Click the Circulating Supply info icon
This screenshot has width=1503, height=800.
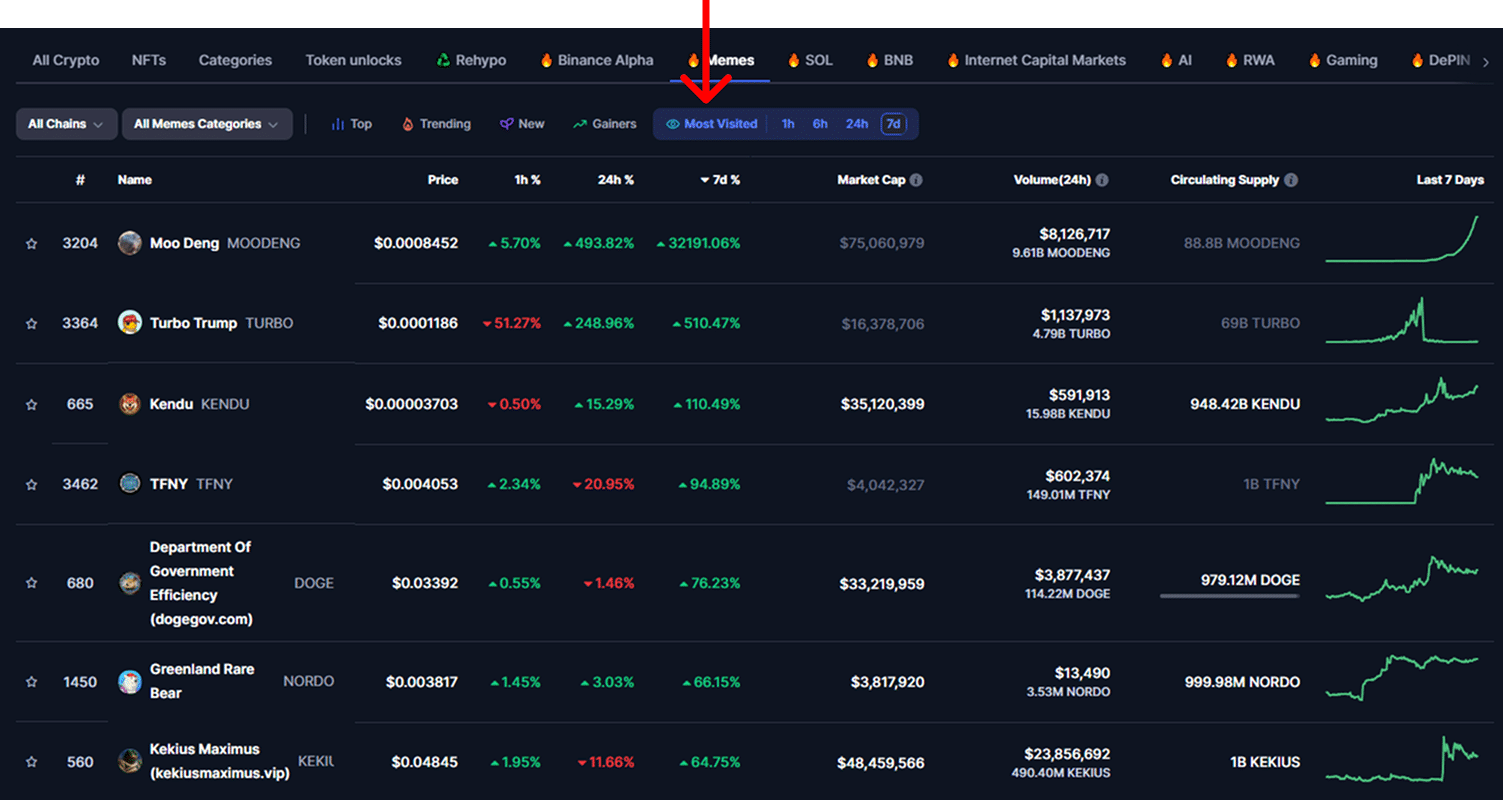tap(1291, 180)
